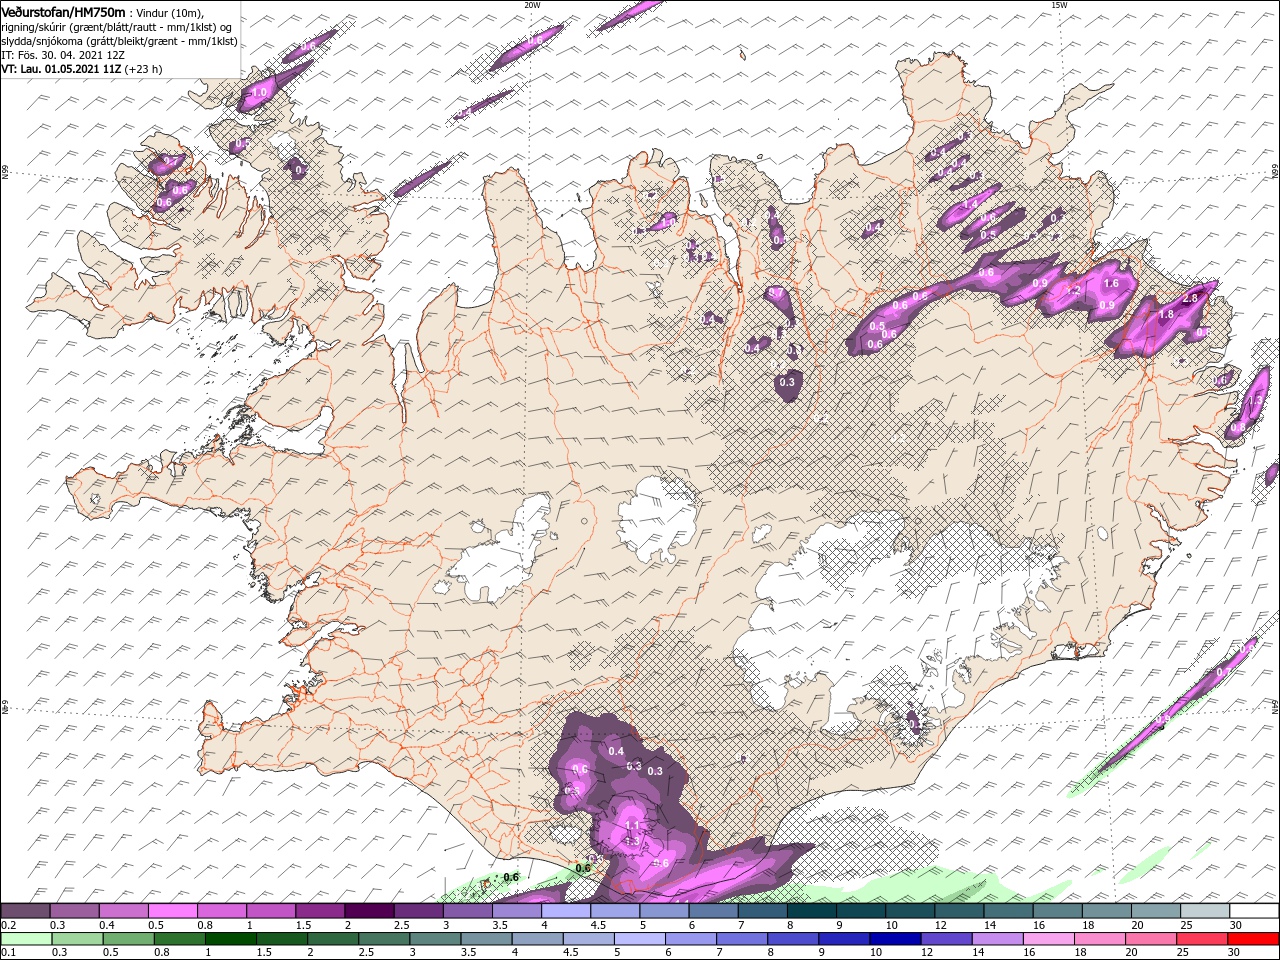Click the '2.8' snowfall value on the map
This screenshot has width=1280, height=960.
[1190, 298]
